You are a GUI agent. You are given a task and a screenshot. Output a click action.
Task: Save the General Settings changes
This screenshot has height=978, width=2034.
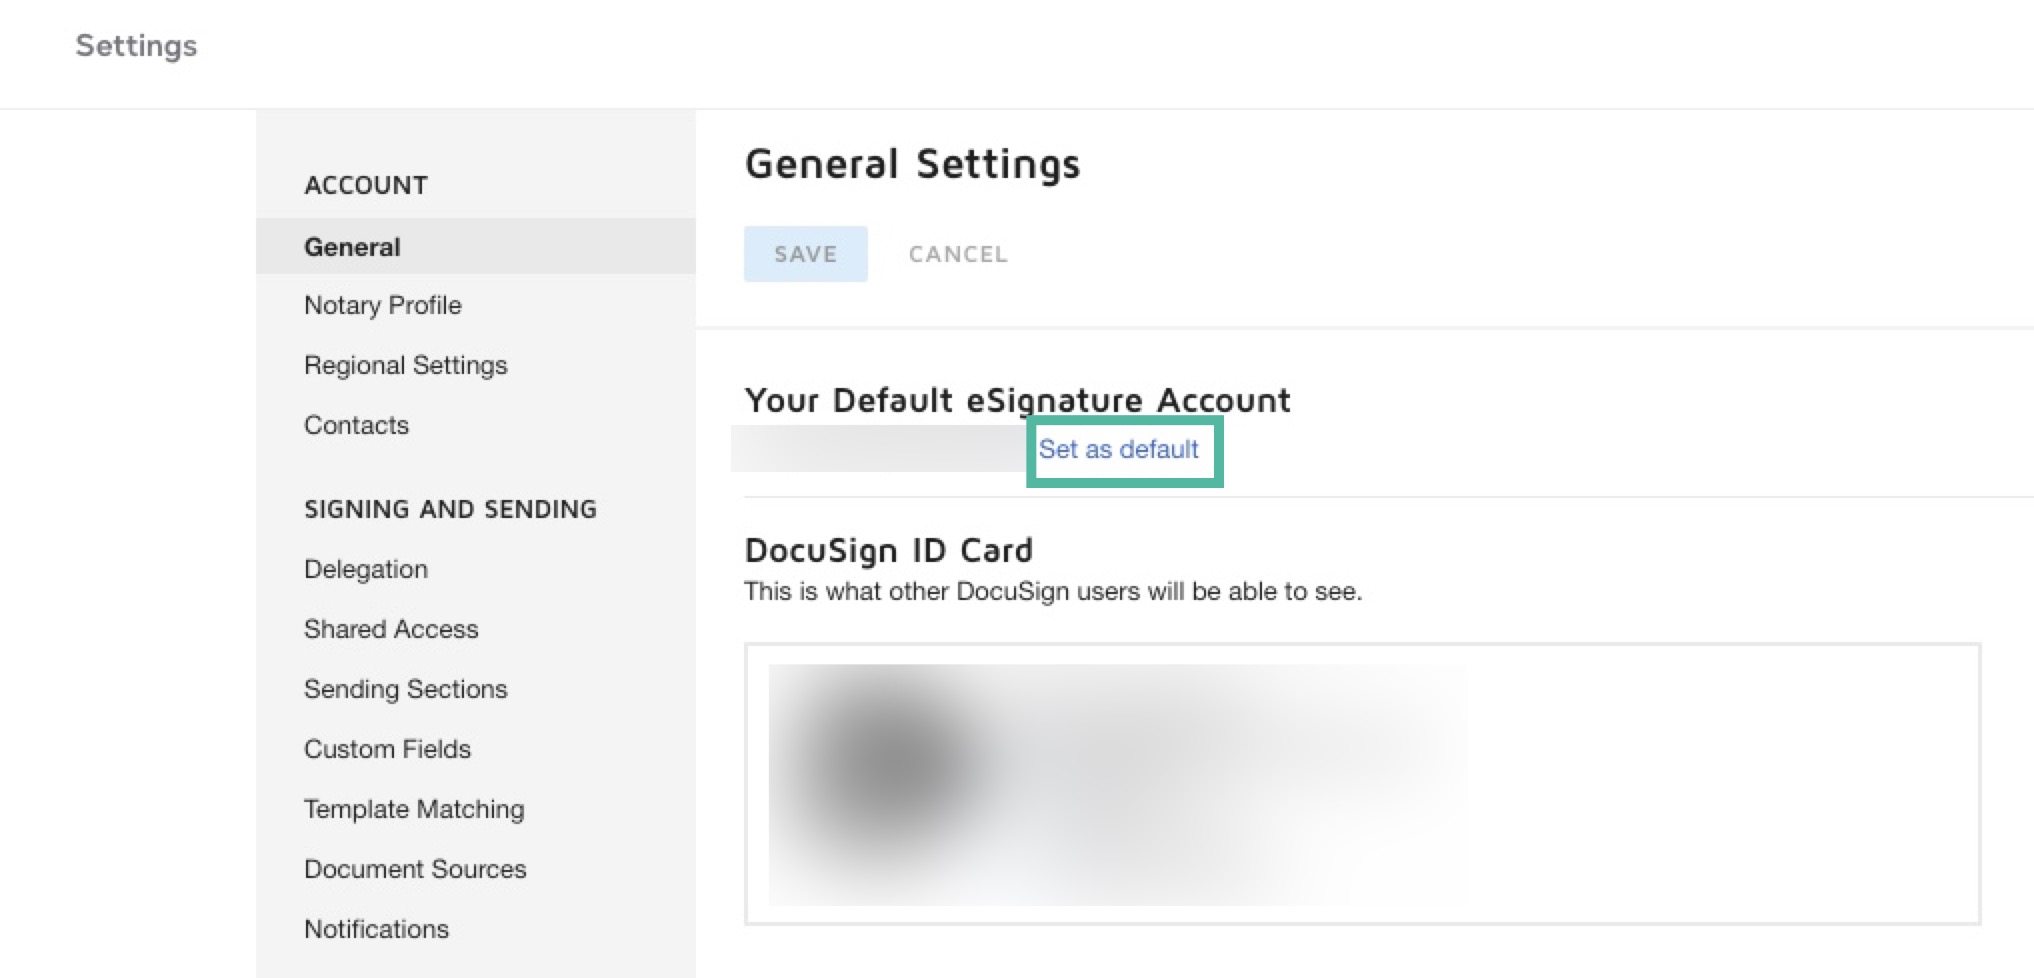click(805, 253)
